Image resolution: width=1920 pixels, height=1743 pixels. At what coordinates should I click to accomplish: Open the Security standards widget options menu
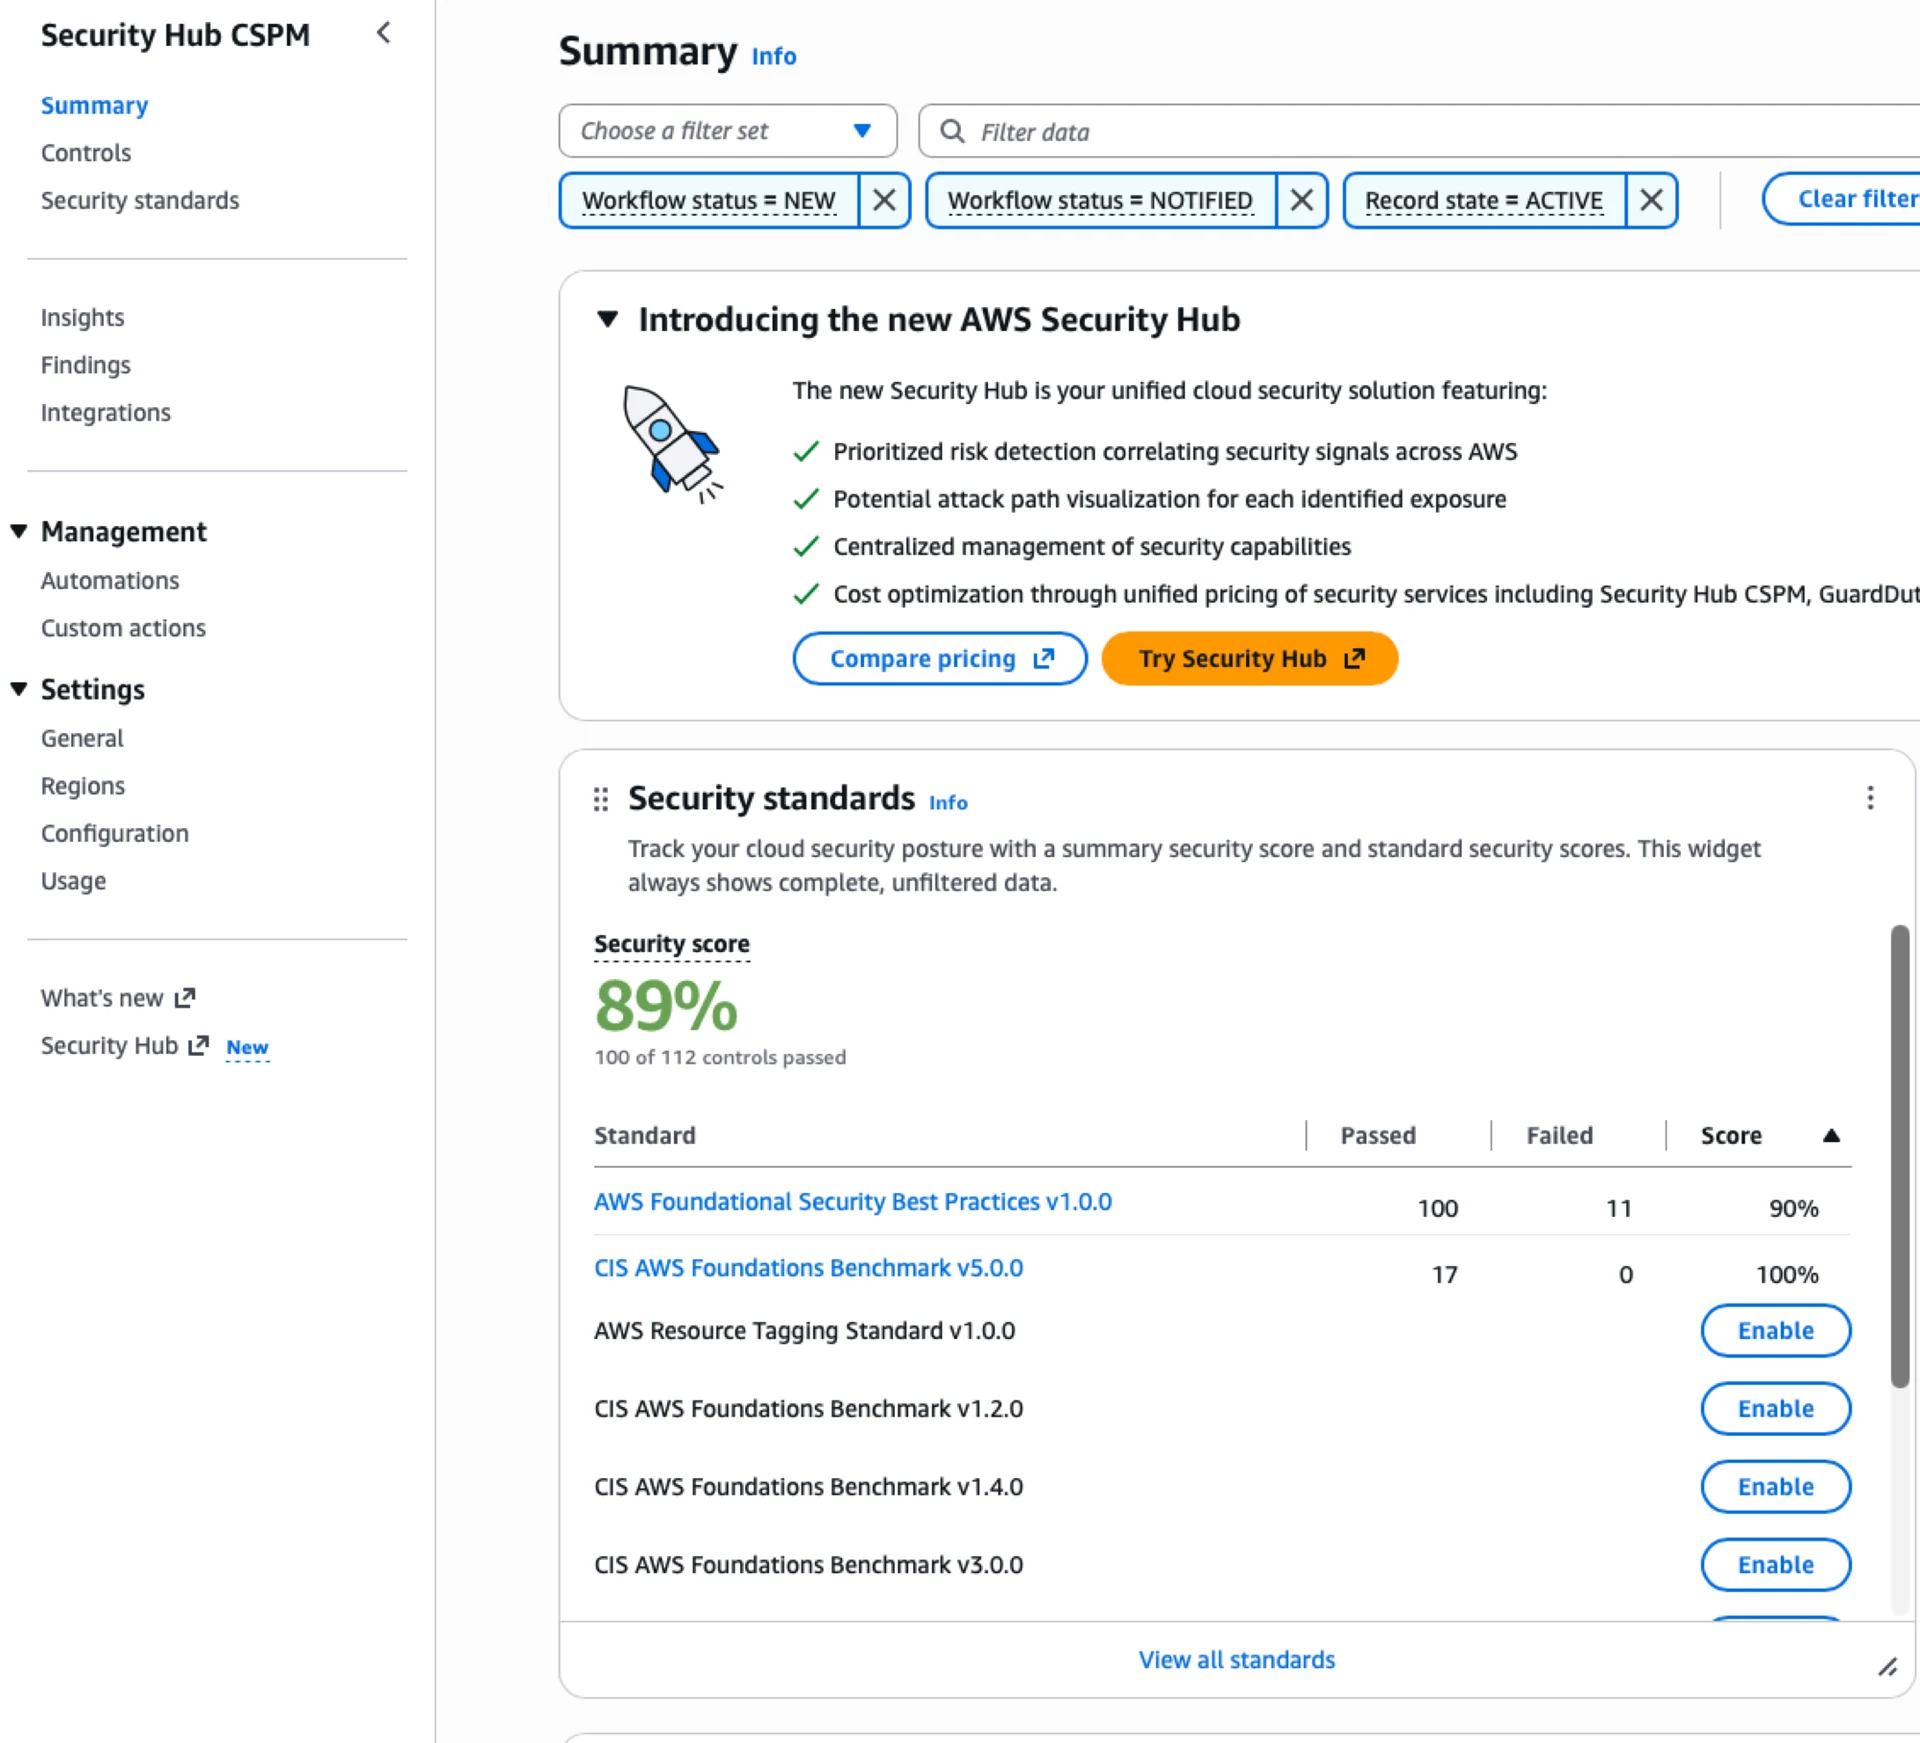tap(1870, 798)
